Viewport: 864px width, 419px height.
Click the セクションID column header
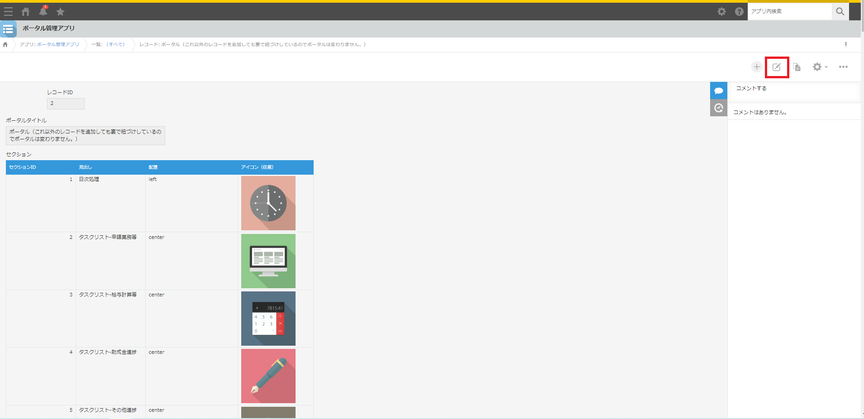41,168
